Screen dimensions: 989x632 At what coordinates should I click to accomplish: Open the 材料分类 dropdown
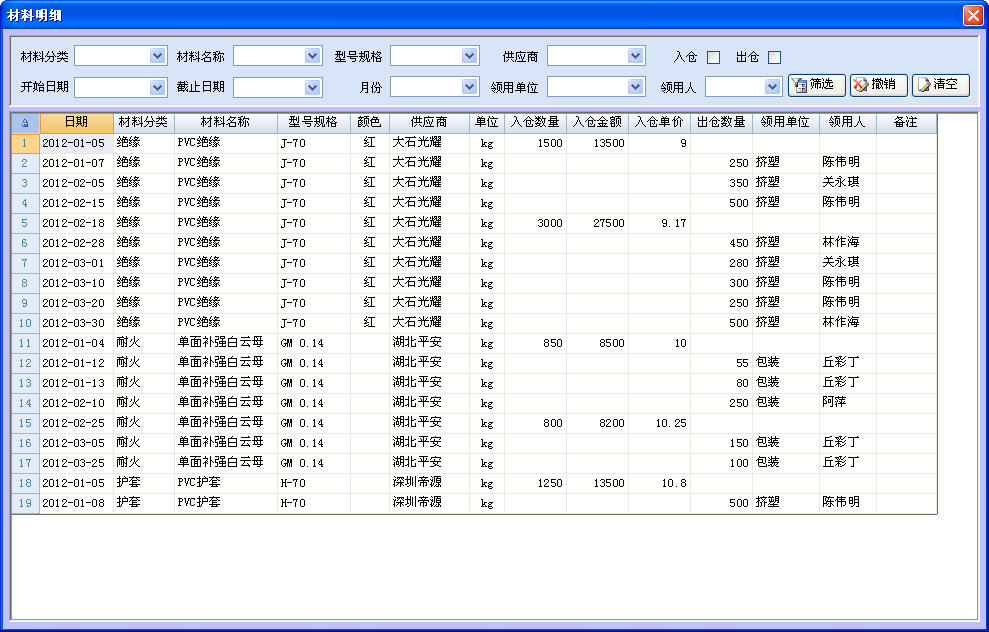pos(157,56)
